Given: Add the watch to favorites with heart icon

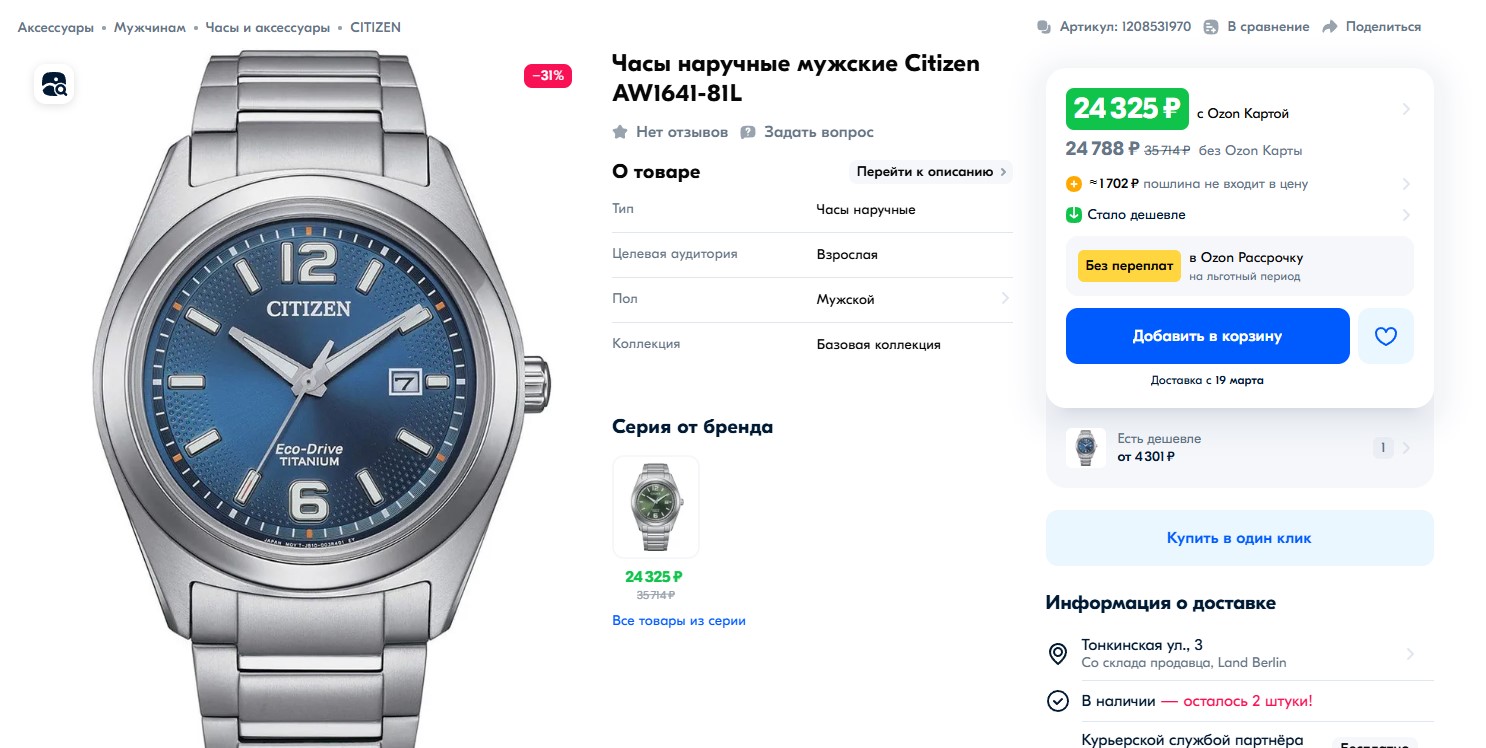Looking at the screenshot, I should click(1385, 336).
